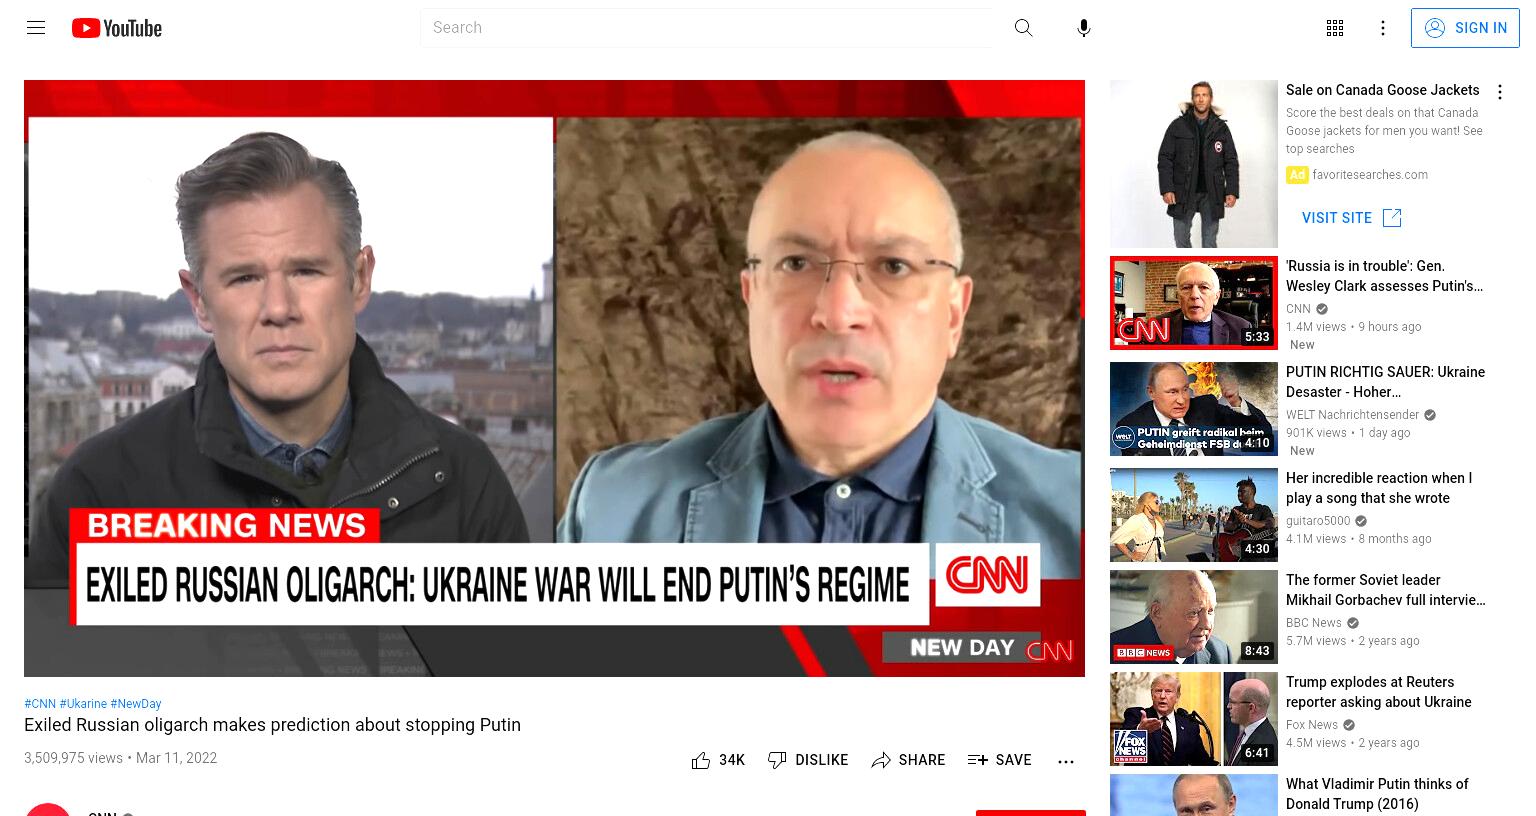This screenshot has width=1536, height=816.
Task: Click the #NewDay hashtag
Action: click(135, 704)
